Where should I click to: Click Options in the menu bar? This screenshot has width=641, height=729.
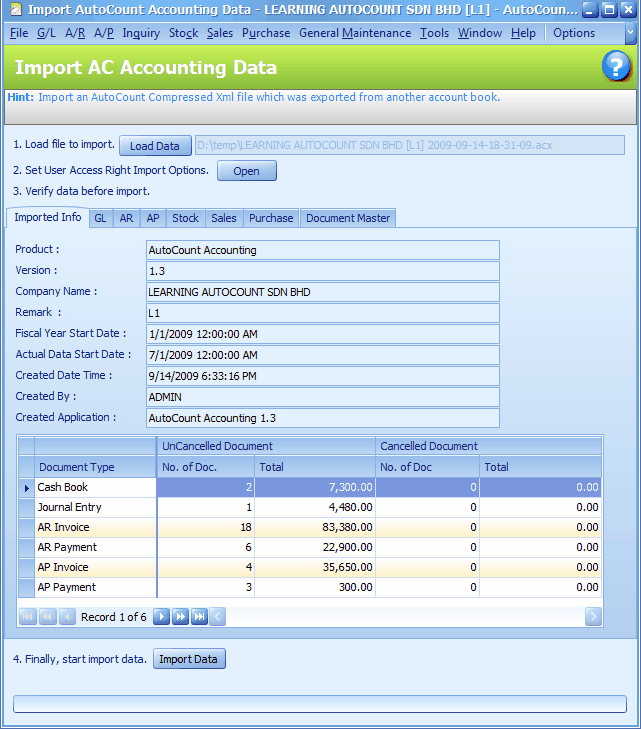(x=574, y=33)
